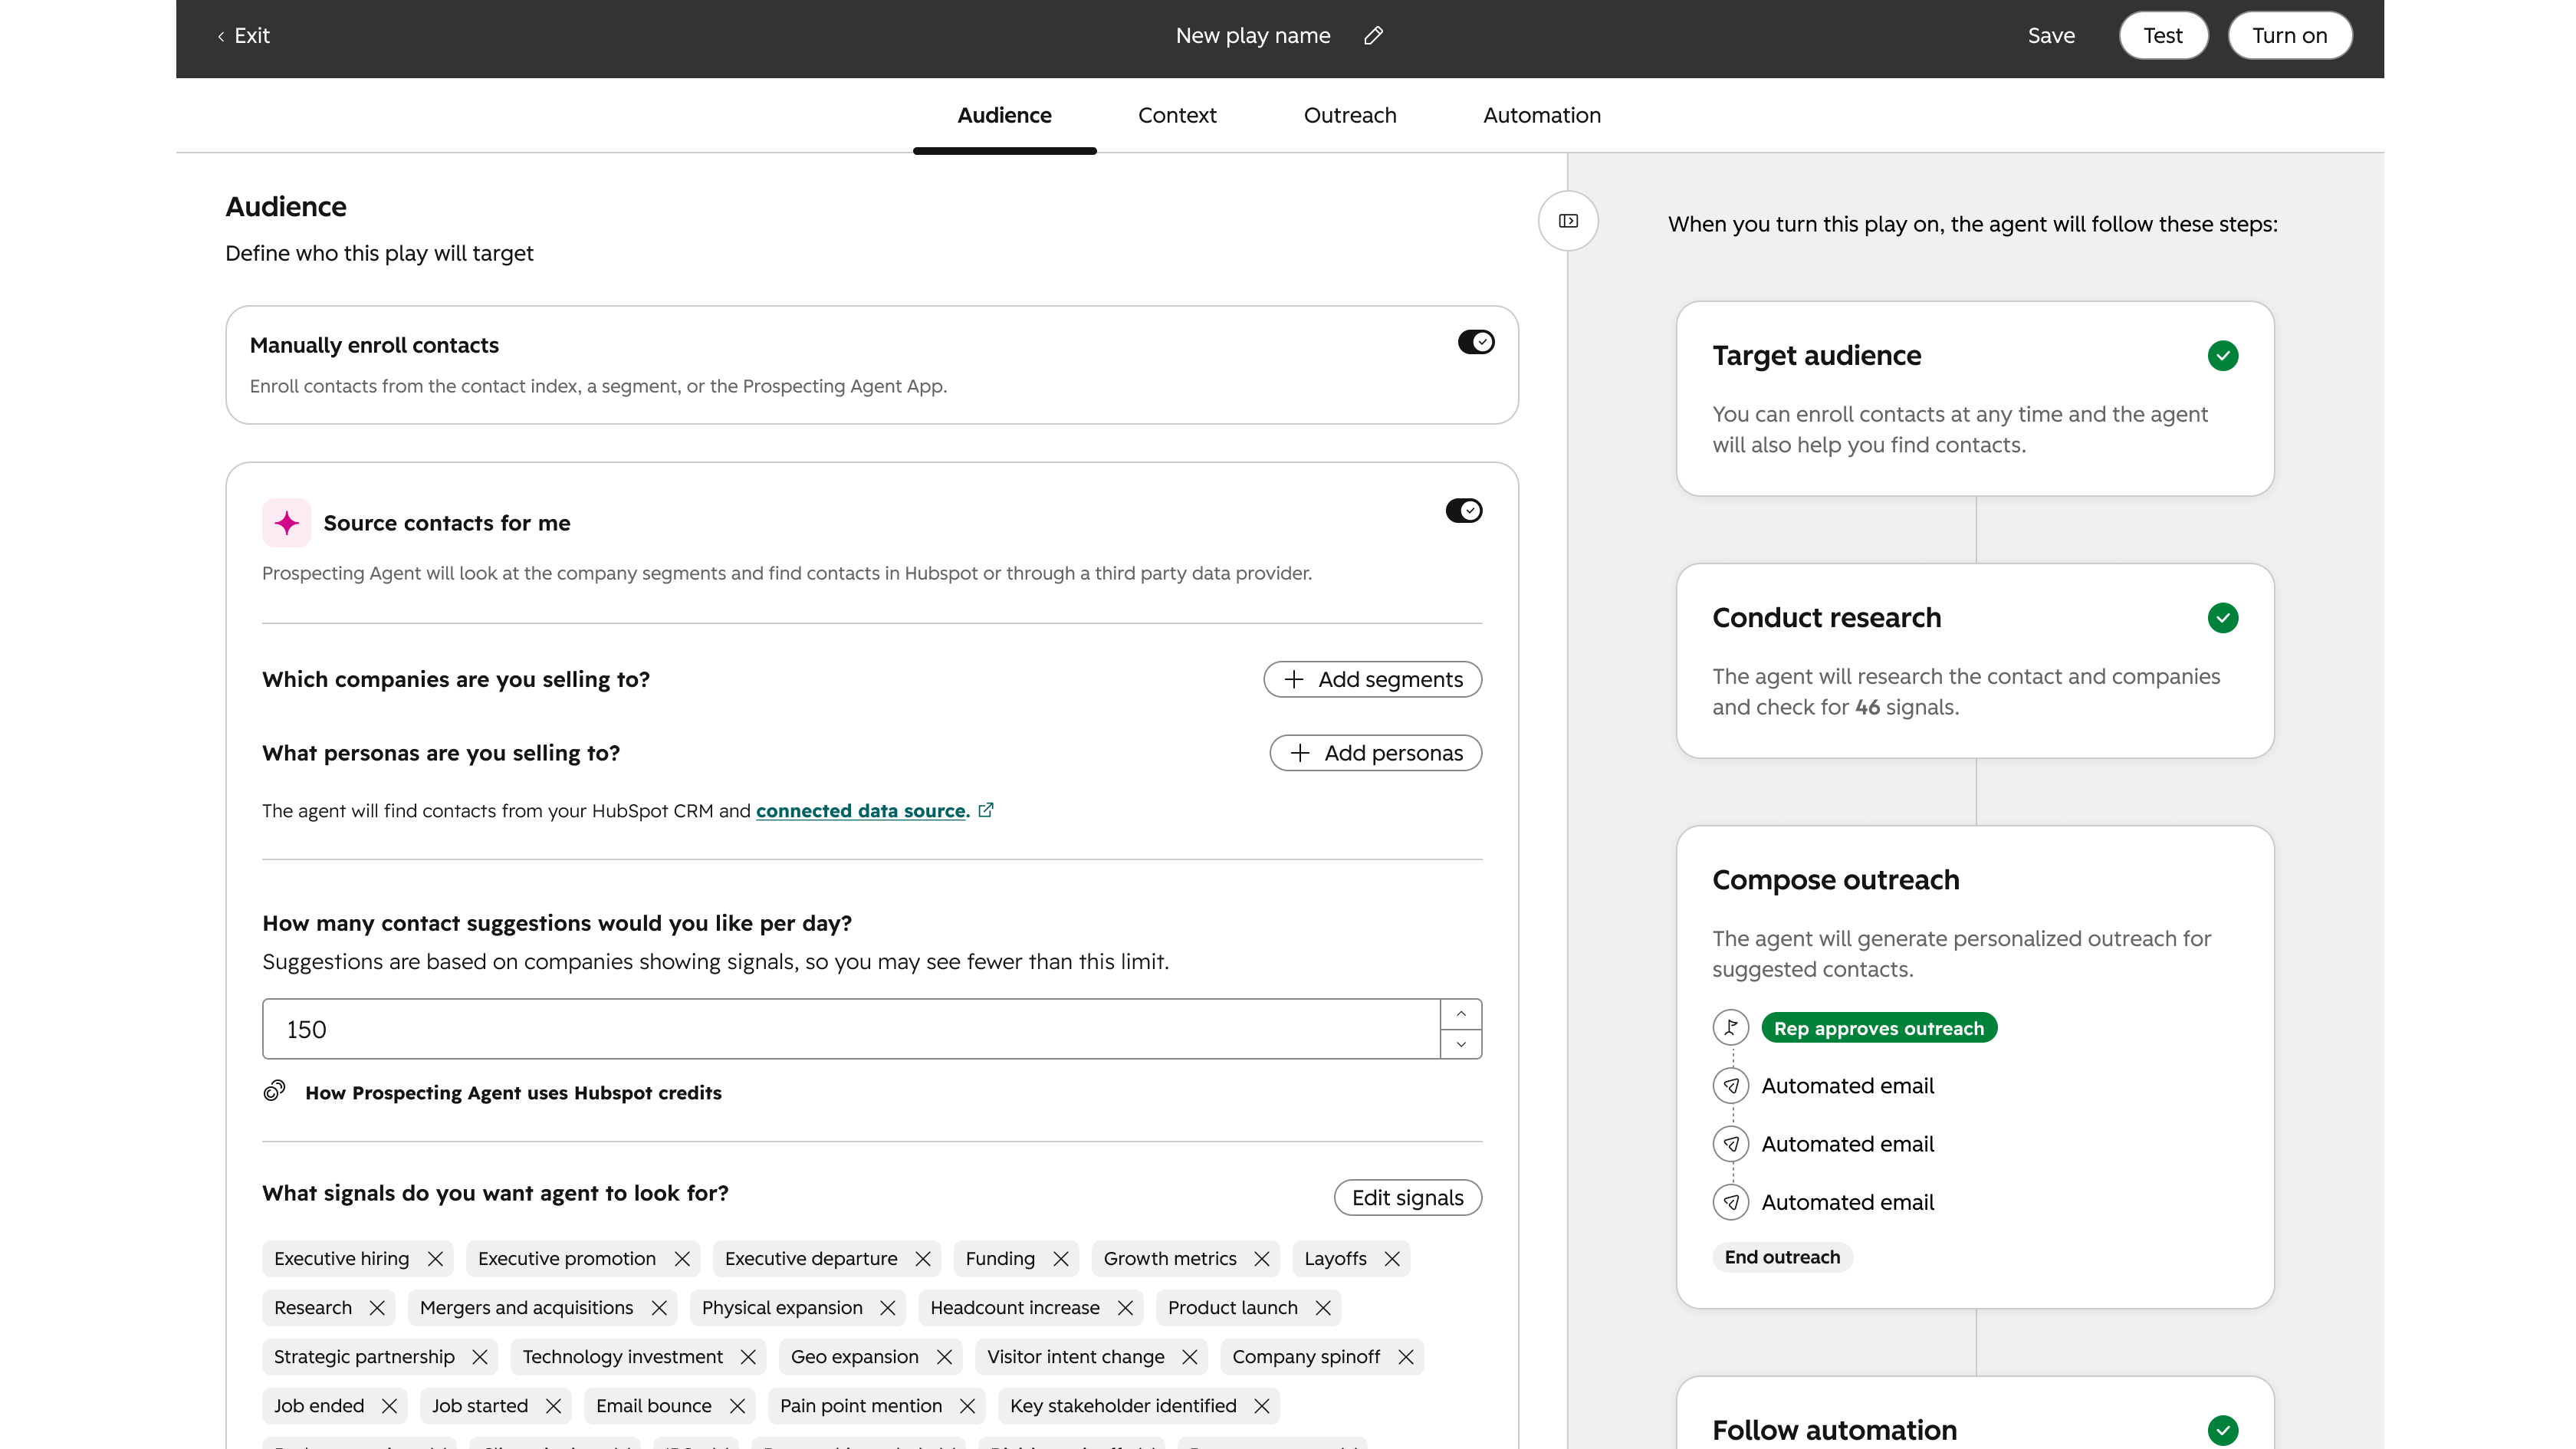
Task: Add company segments
Action: (1372, 679)
